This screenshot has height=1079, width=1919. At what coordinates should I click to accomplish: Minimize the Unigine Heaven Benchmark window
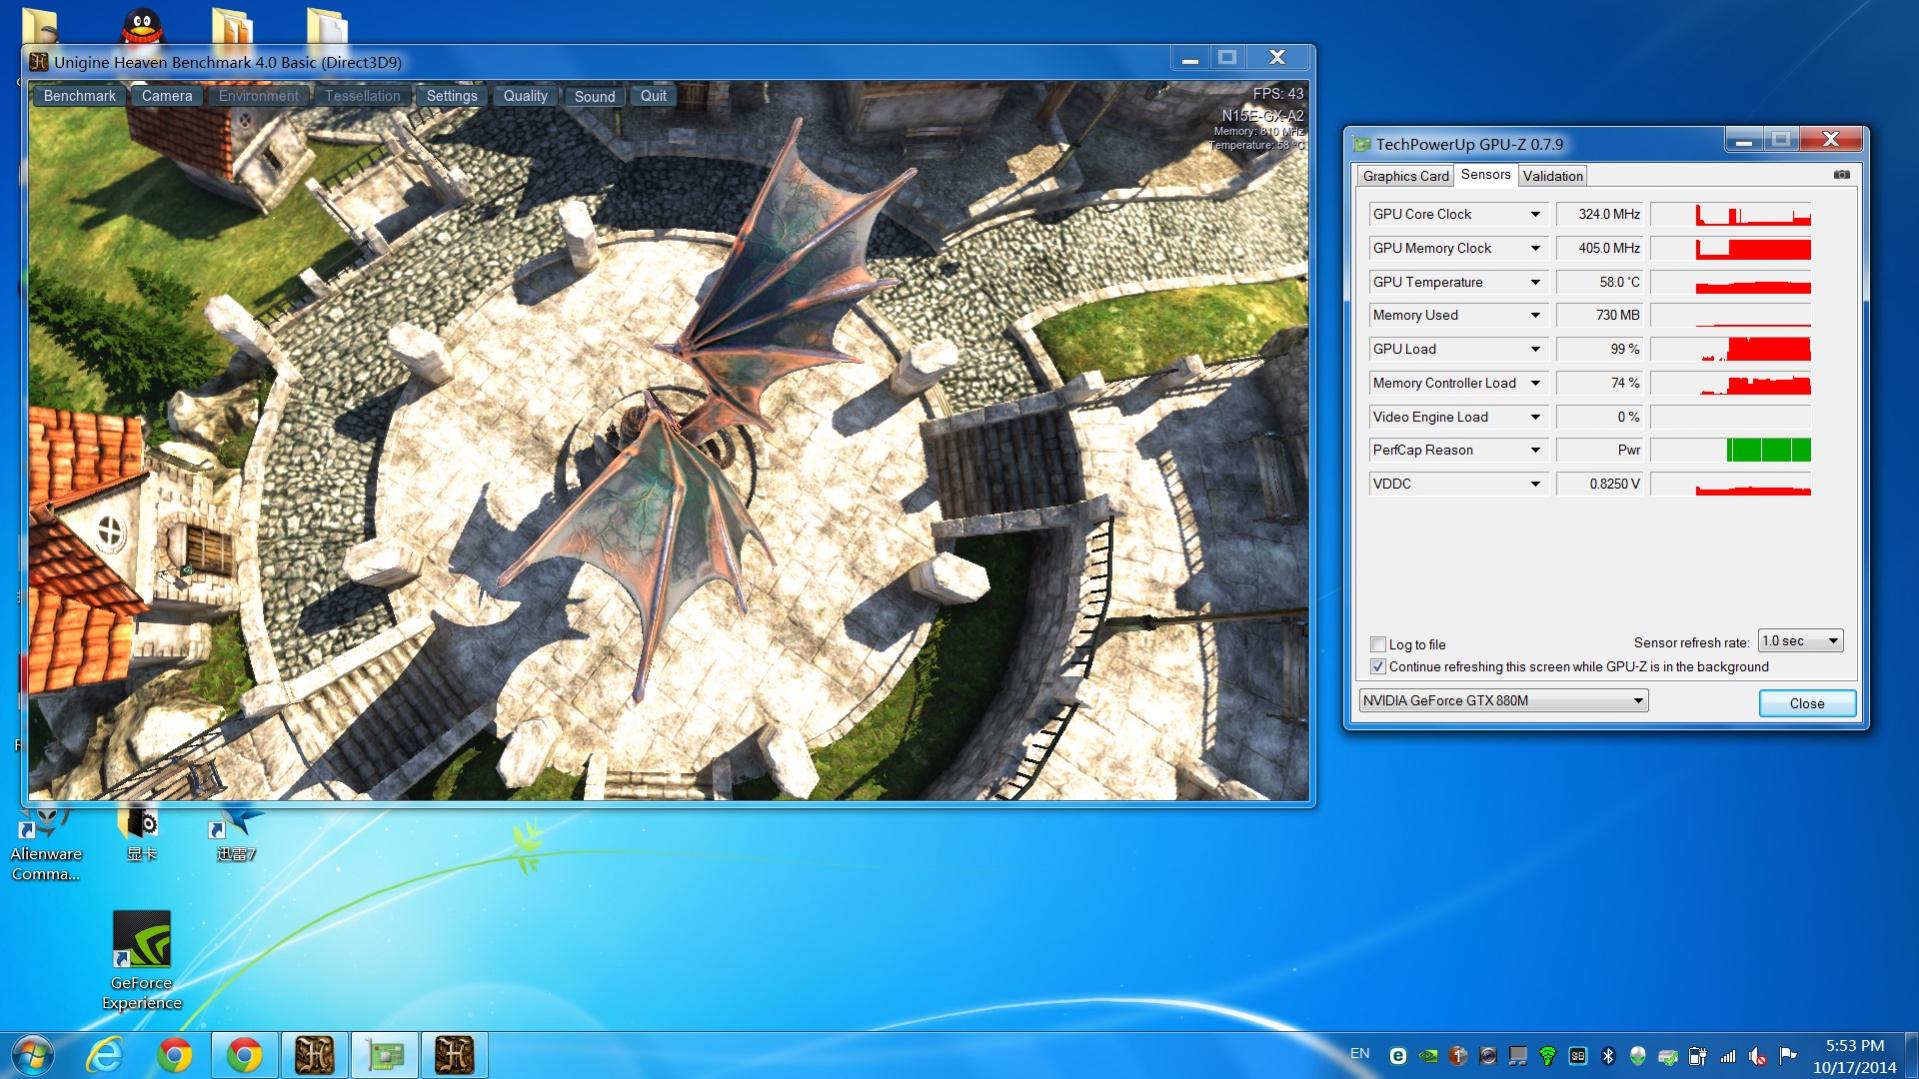(1190, 58)
